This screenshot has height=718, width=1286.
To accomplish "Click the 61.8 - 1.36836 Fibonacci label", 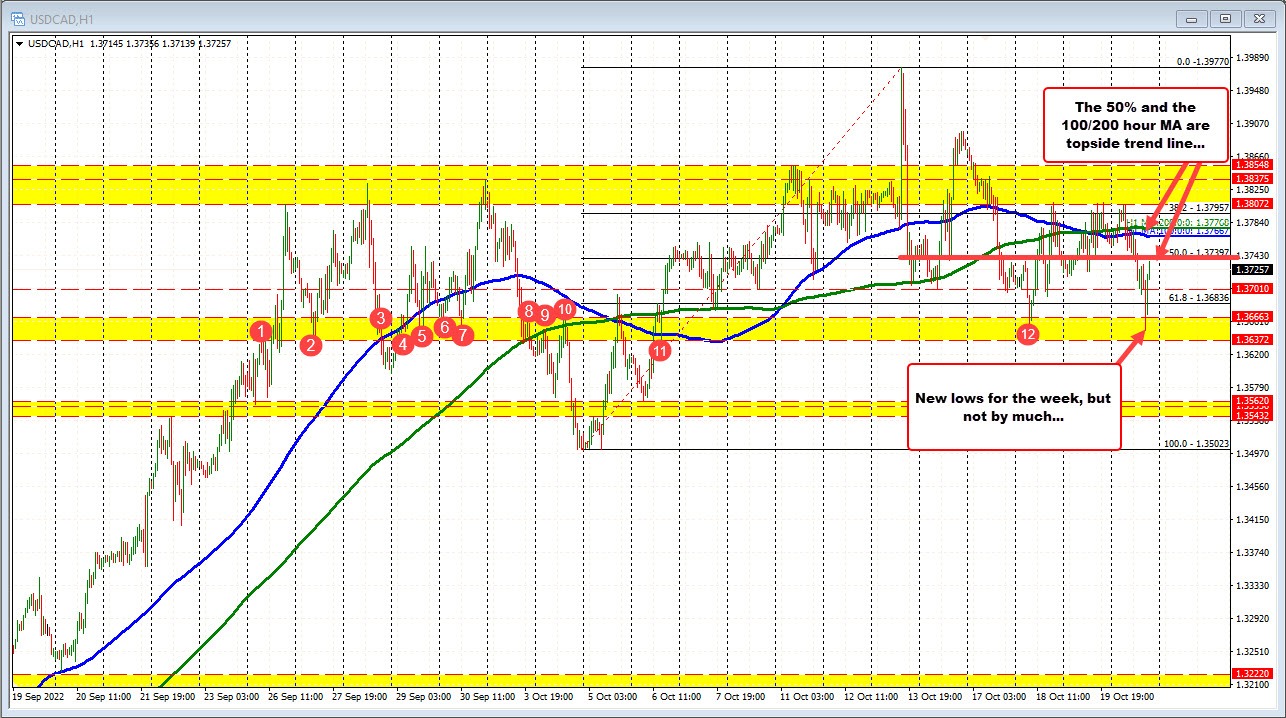I will point(1199,297).
